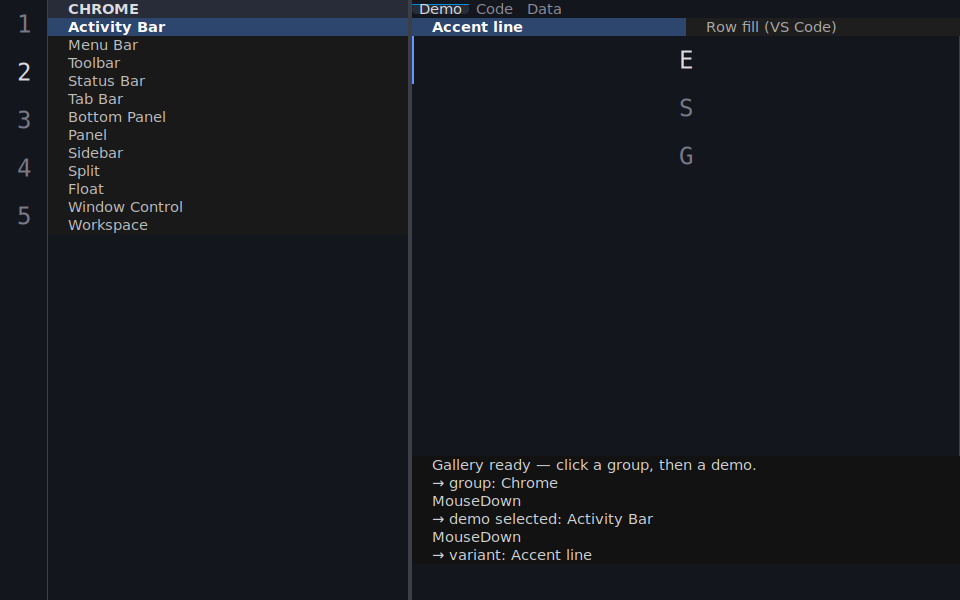Open the Demo tab

click(440, 9)
